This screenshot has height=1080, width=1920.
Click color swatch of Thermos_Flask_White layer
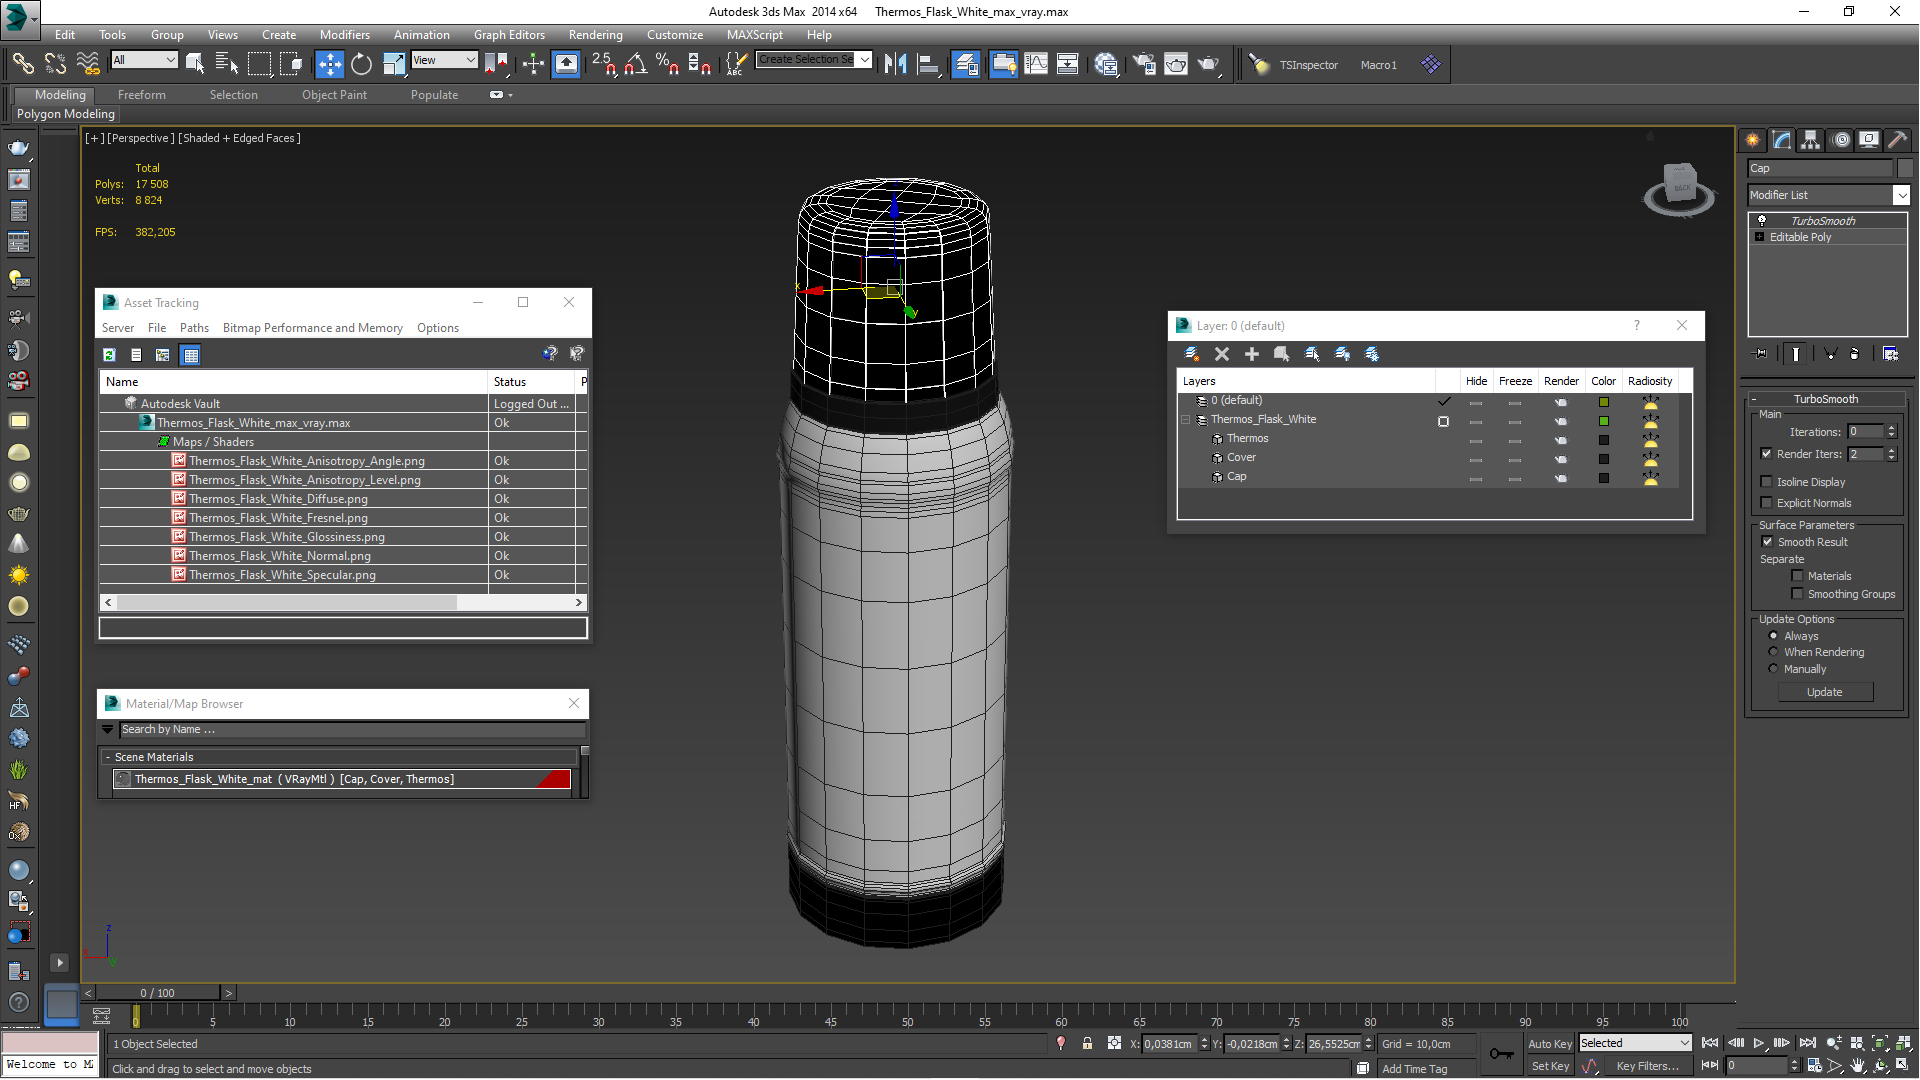click(x=1603, y=421)
